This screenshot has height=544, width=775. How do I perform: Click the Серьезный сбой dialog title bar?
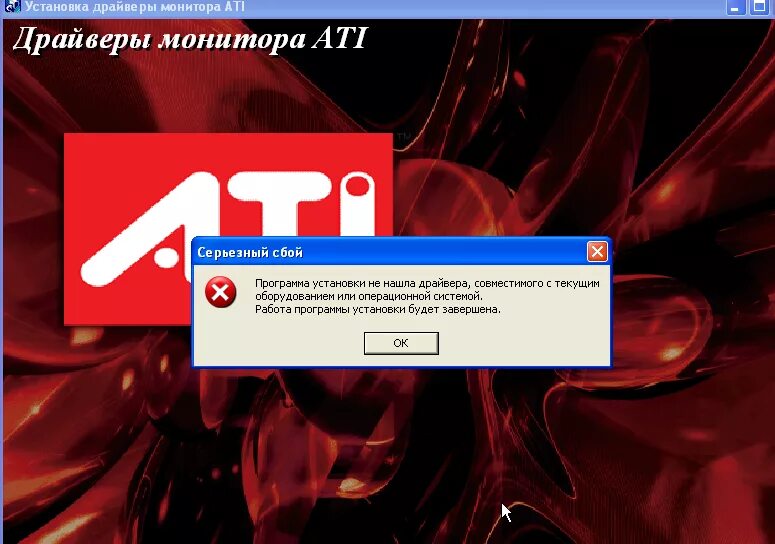click(x=386, y=252)
